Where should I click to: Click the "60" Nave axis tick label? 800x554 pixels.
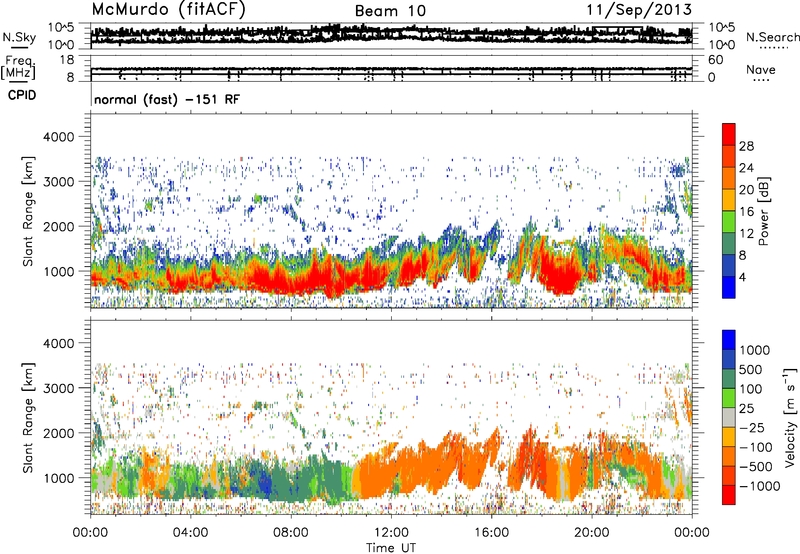click(716, 60)
